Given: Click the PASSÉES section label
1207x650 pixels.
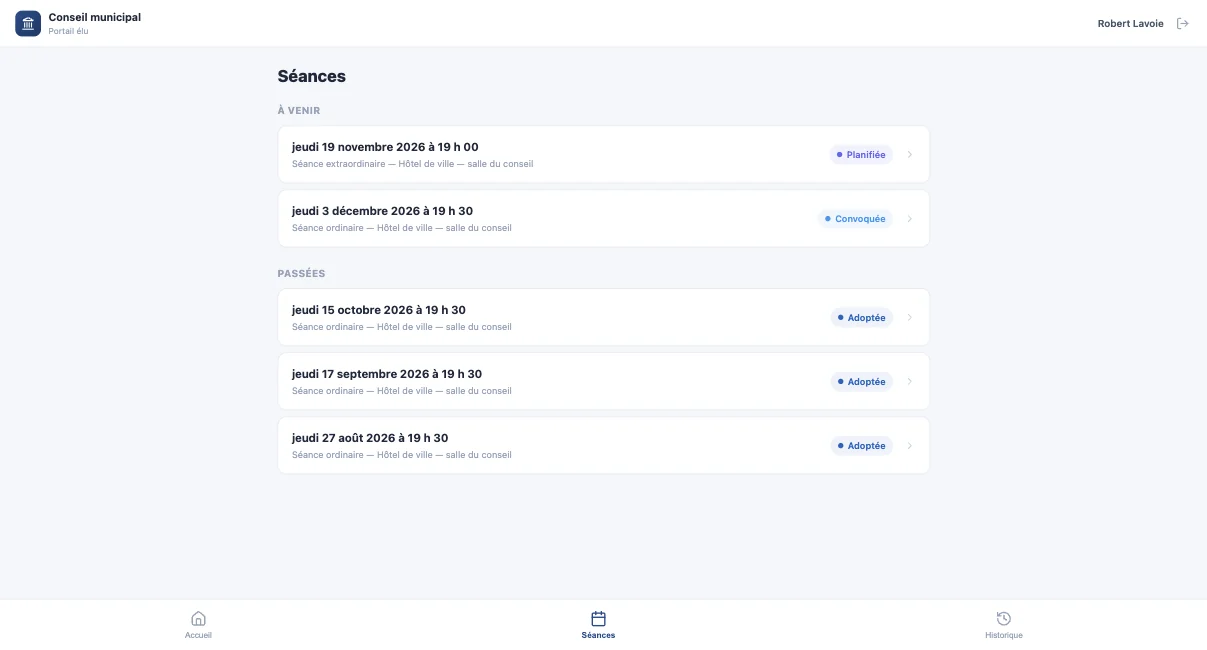Looking at the screenshot, I should point(301,273).
